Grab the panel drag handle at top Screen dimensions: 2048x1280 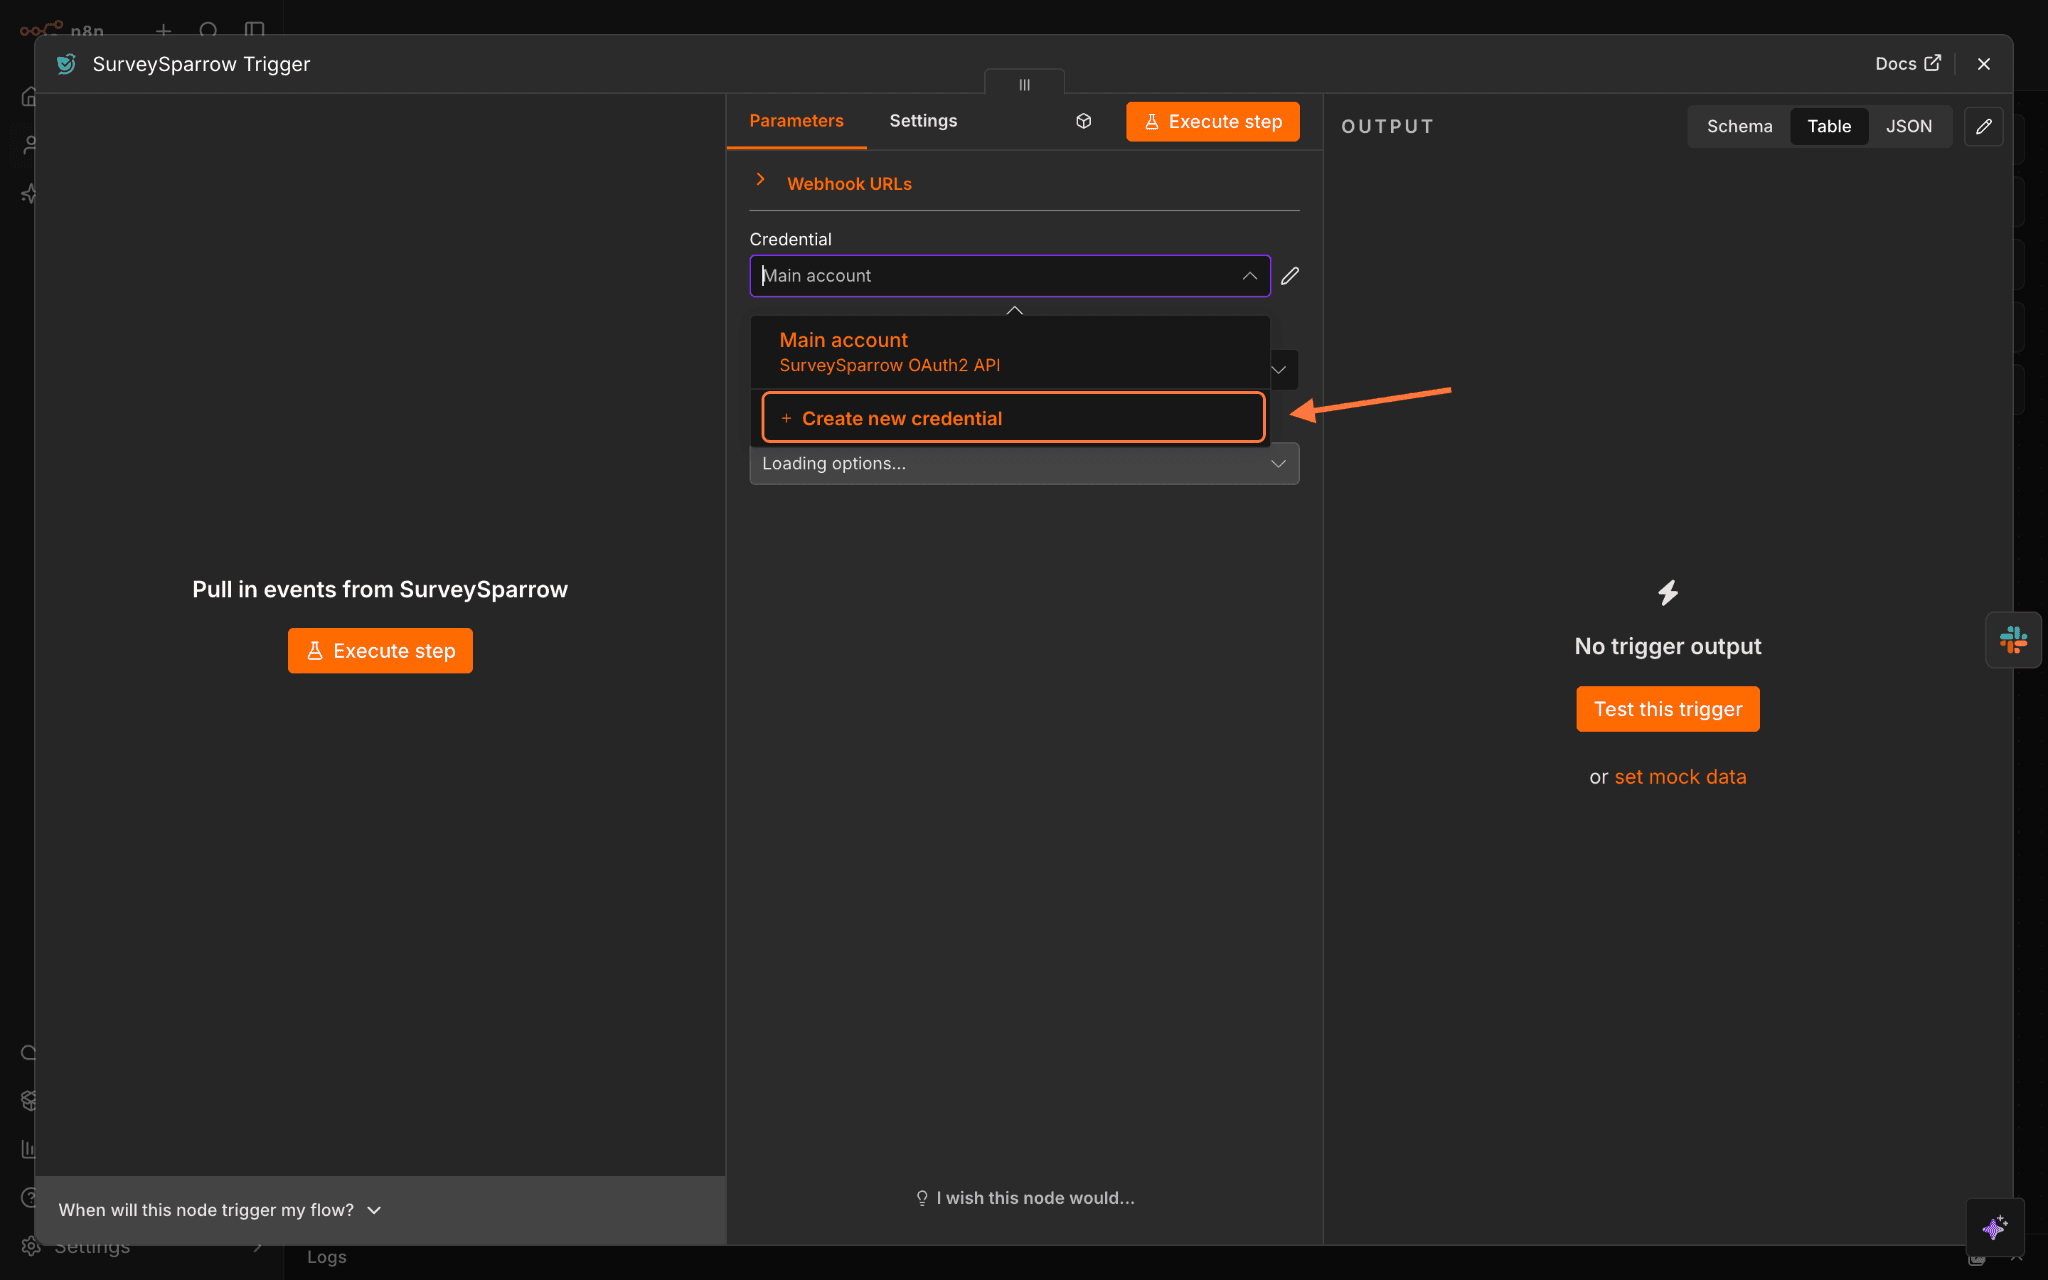(x=1024, y=84)
